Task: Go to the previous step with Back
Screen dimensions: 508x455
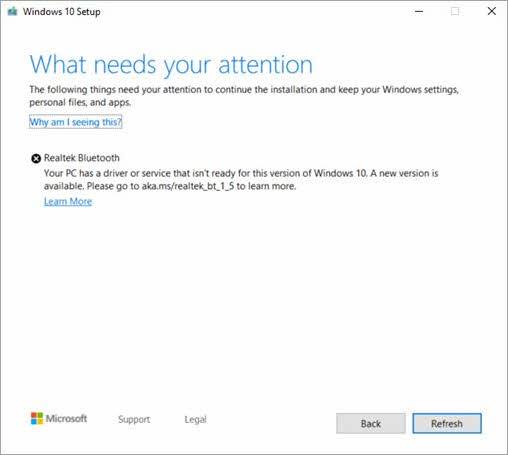Action: [371, 423]
